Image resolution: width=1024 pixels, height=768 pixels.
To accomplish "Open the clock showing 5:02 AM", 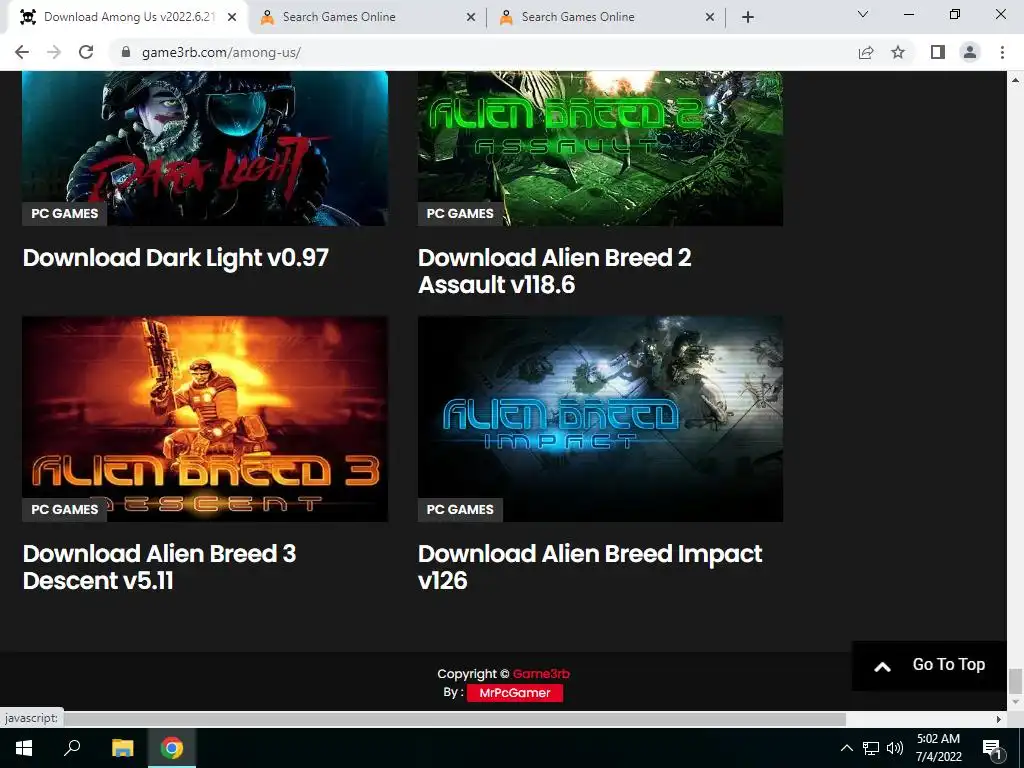I will (938, 748).
